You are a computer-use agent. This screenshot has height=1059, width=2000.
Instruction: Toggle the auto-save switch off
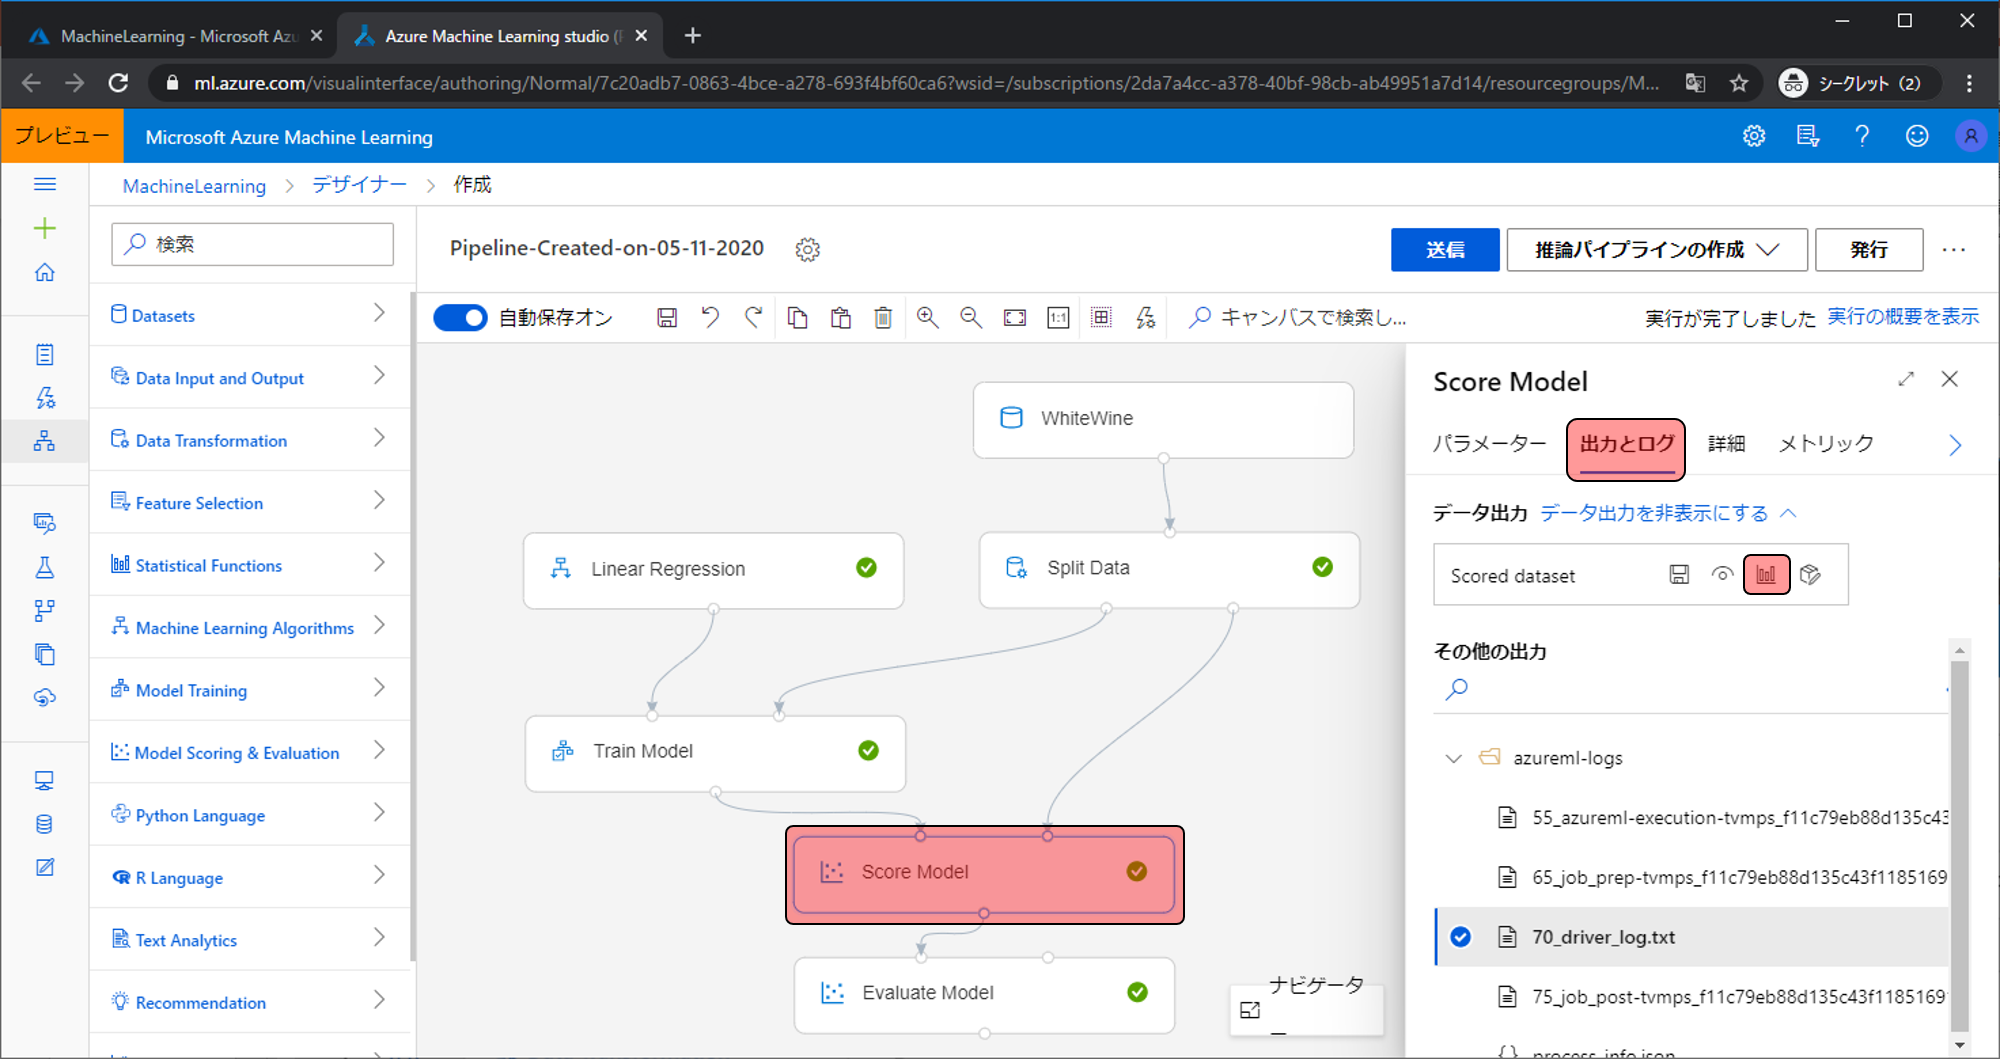pos(460,318)
